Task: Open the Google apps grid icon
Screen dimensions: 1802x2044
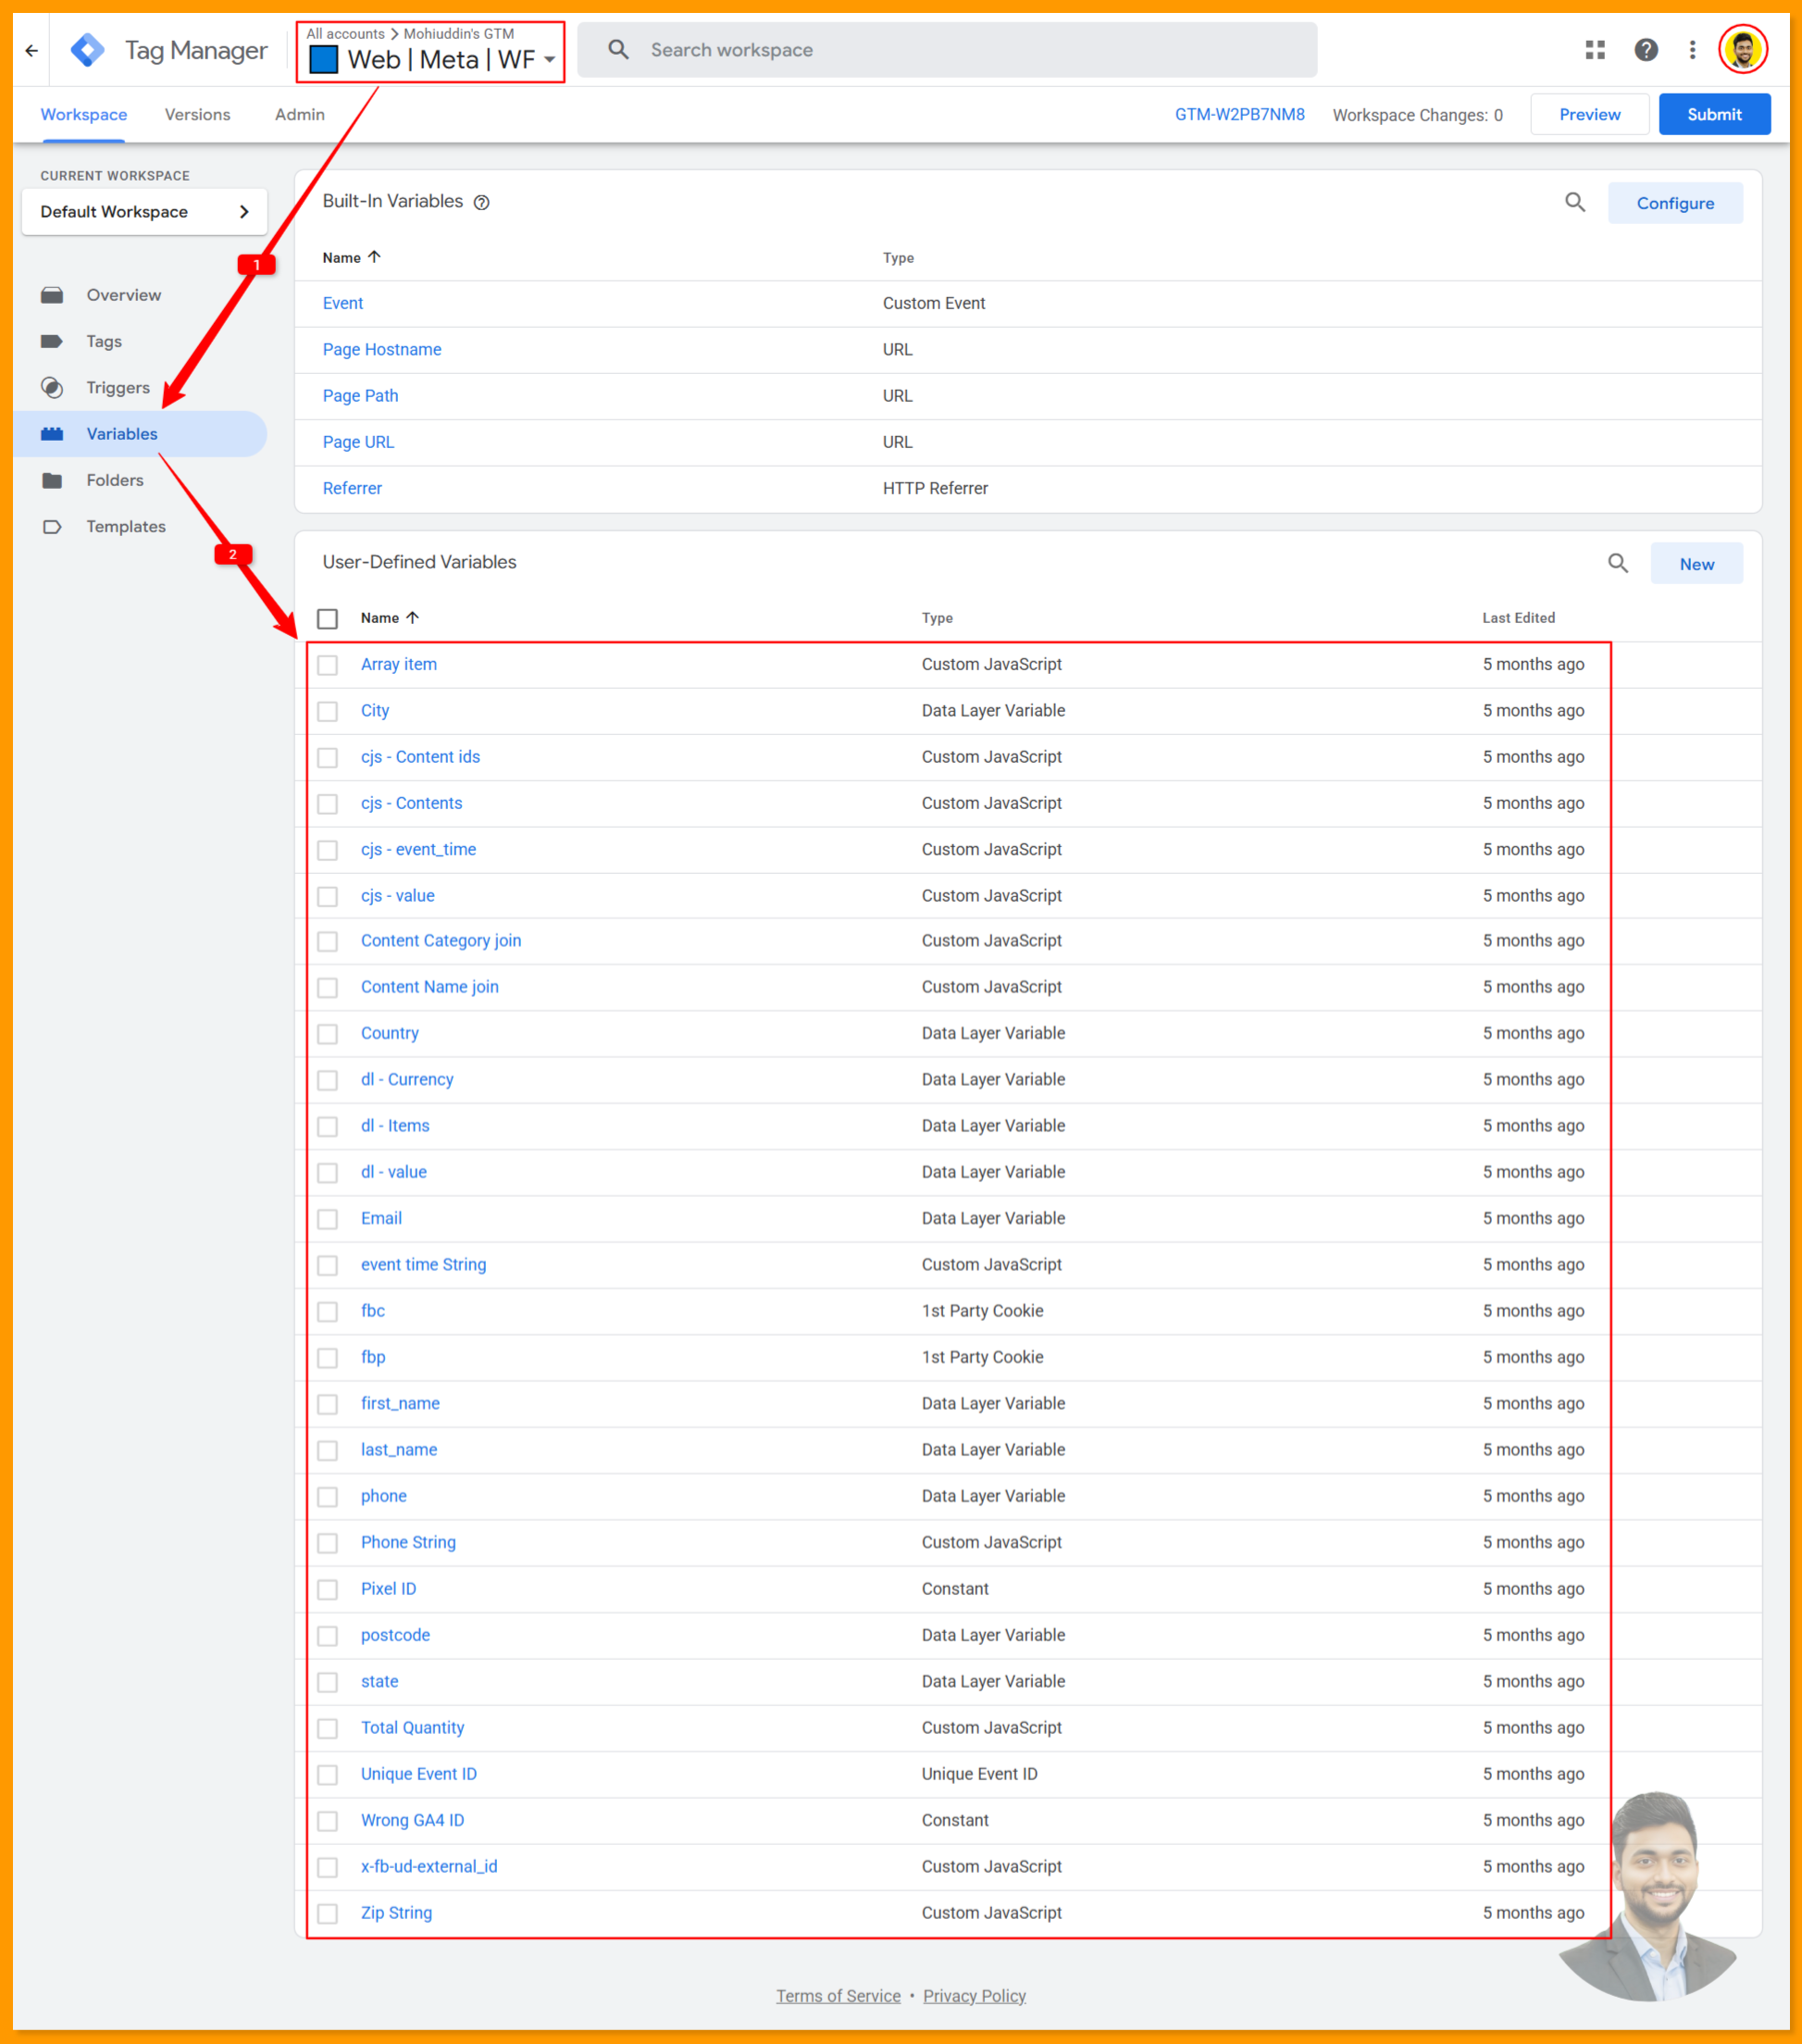Action: pos(1594,49)
